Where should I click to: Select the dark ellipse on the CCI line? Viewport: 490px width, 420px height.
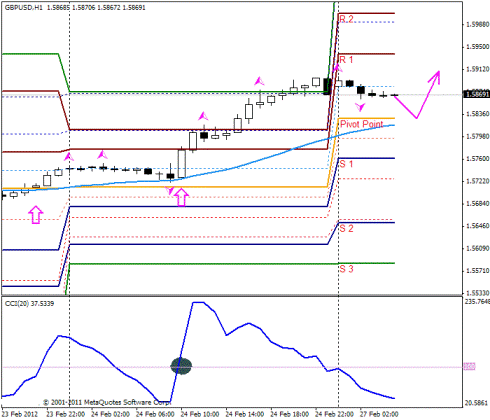click(181, 366)
